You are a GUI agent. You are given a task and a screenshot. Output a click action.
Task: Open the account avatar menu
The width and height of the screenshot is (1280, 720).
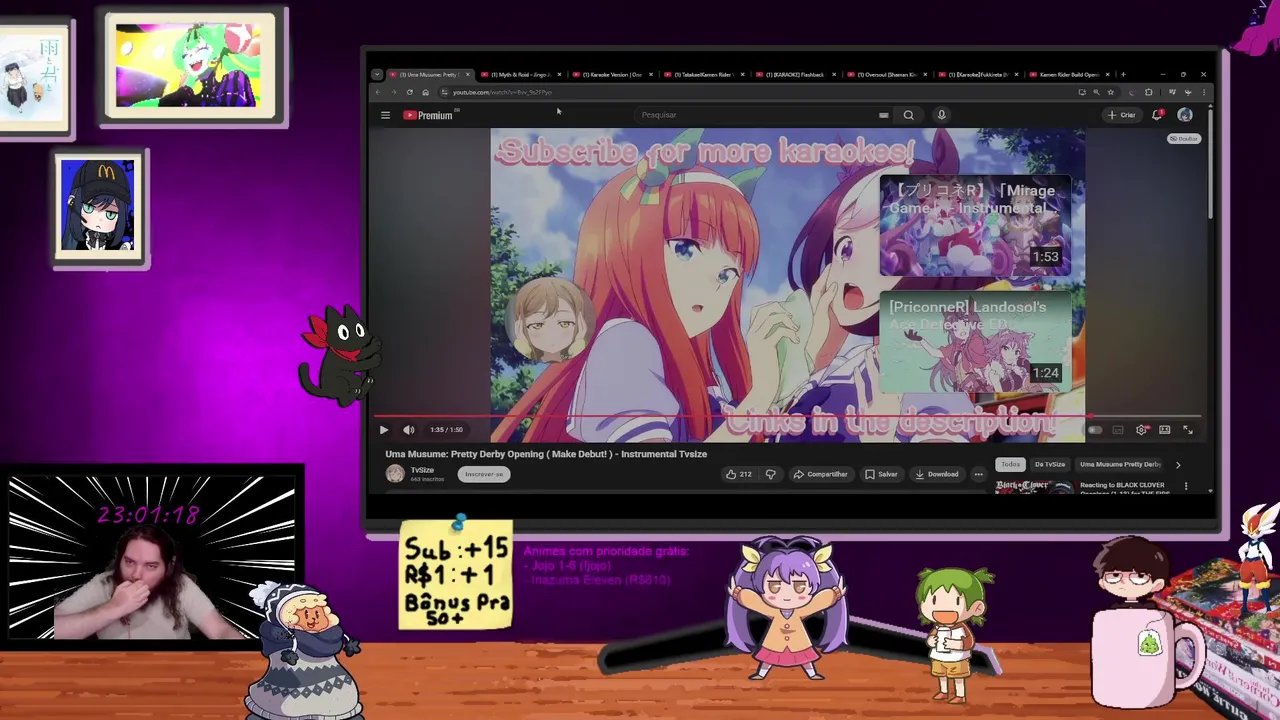[x=1185, y=115]
